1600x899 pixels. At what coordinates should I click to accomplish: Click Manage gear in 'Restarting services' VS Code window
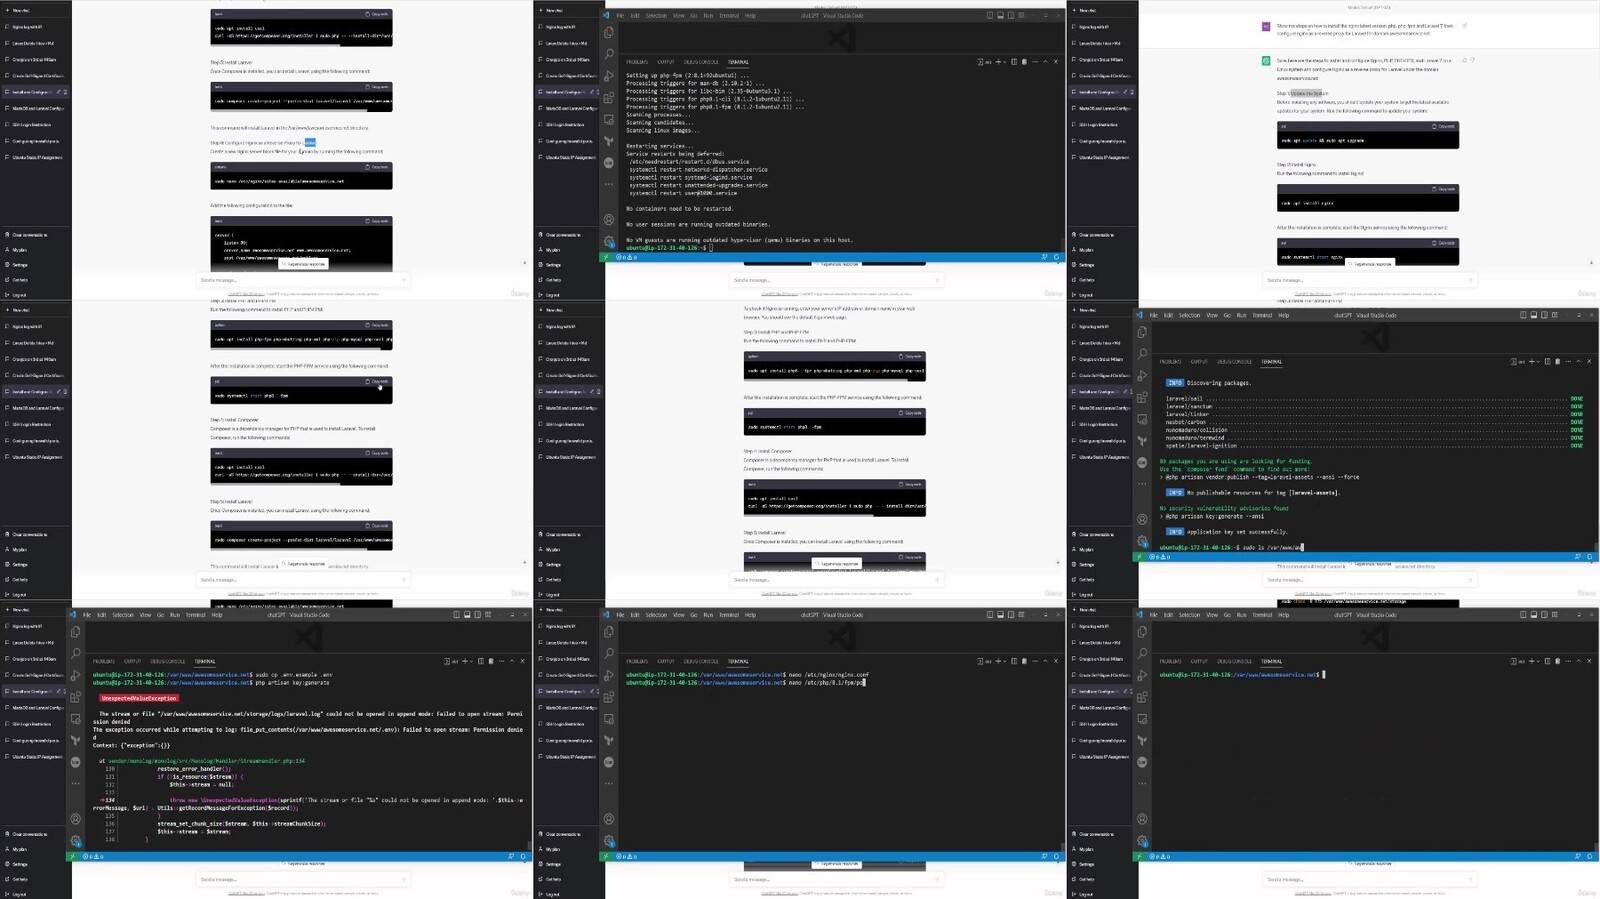[x=609, y=241]
